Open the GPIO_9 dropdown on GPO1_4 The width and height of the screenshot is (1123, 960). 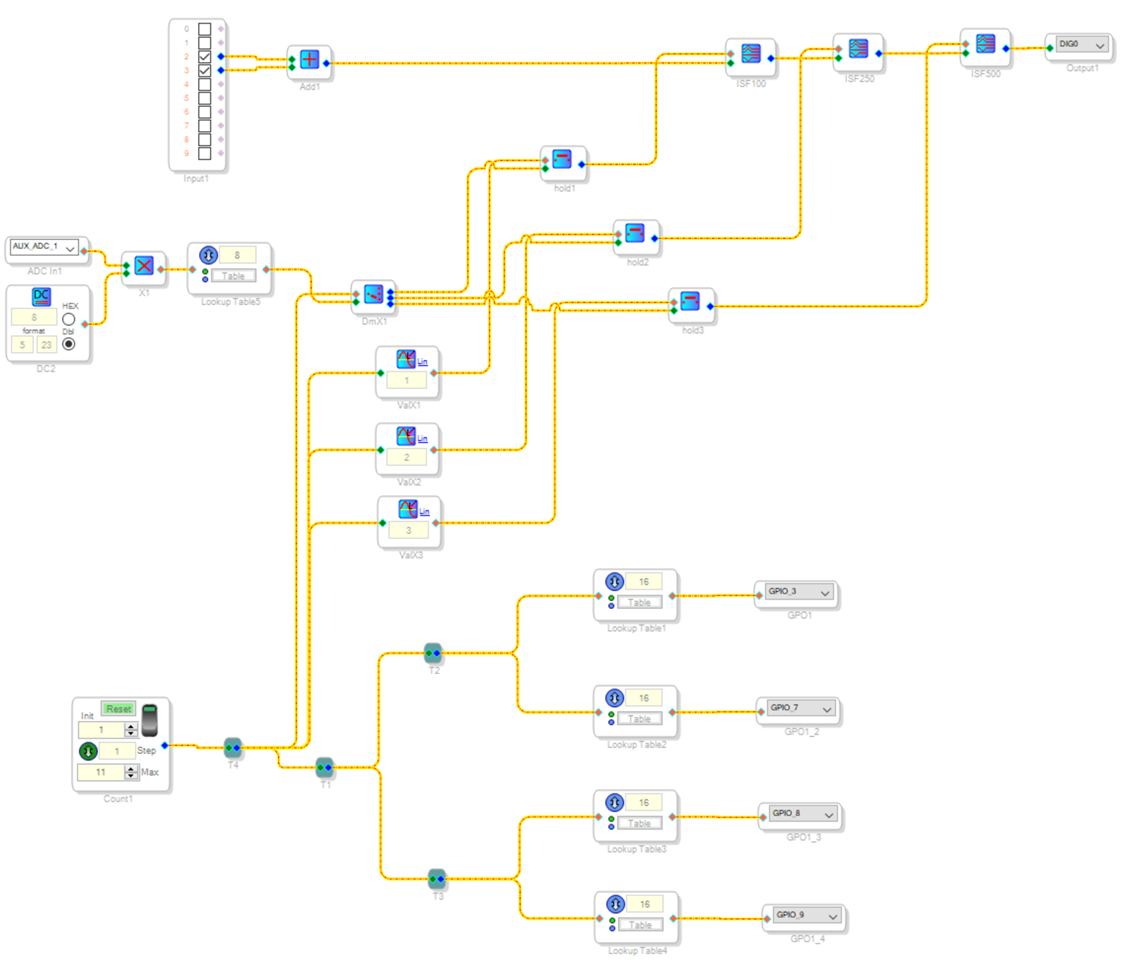coord(807,916)
